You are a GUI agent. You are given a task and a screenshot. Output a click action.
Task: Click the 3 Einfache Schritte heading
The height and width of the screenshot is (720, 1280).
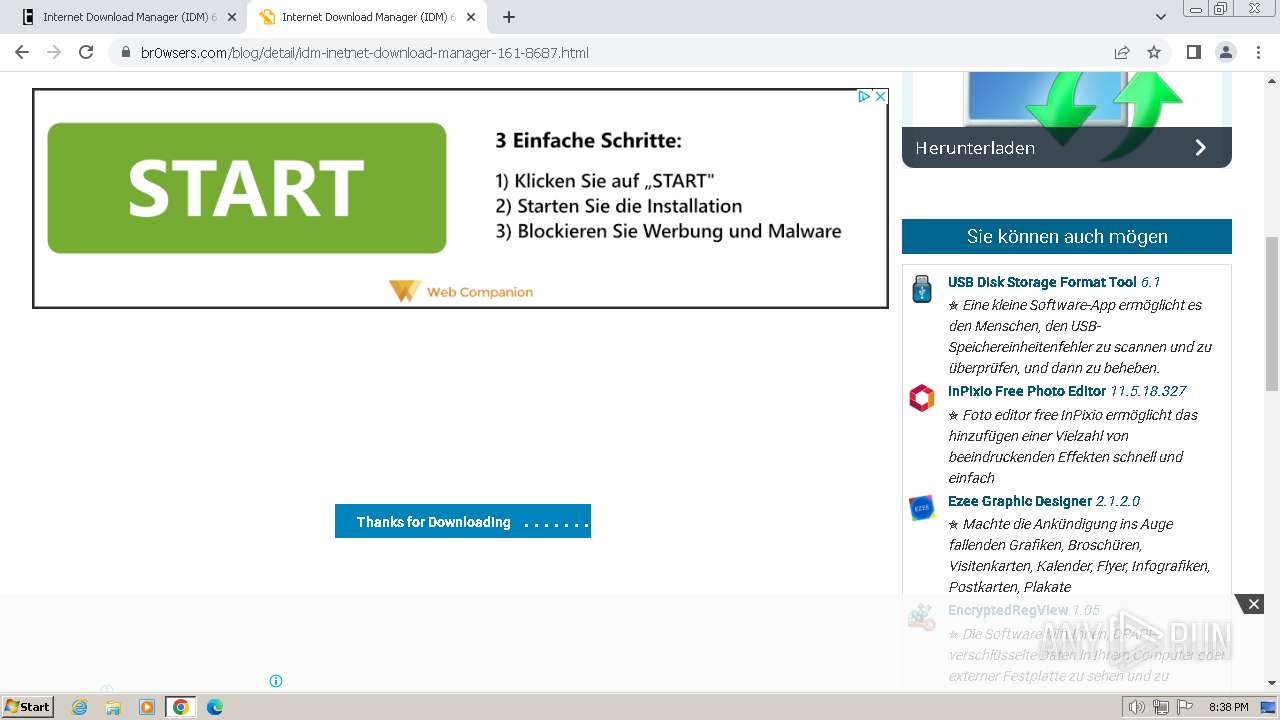click(588, 141)
